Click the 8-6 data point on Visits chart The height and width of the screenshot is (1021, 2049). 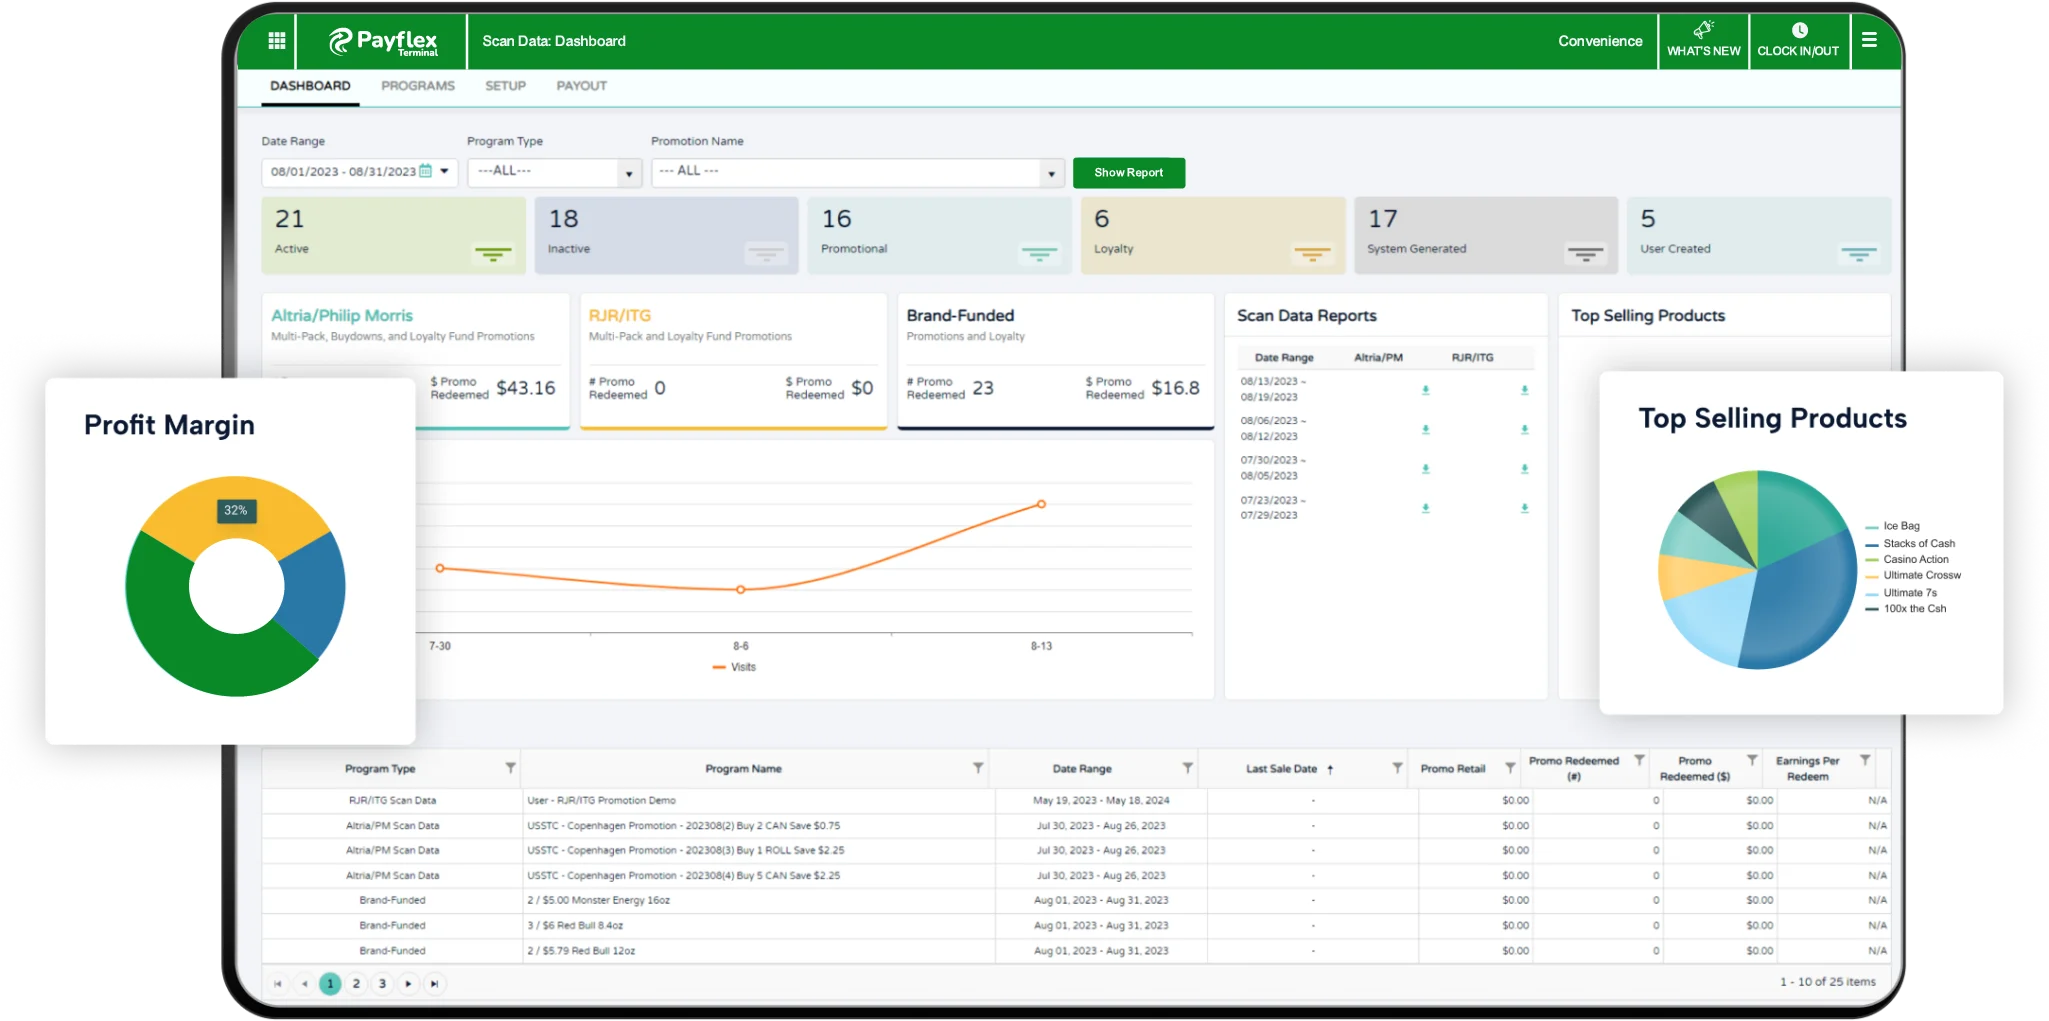click(x=740, y=590)
